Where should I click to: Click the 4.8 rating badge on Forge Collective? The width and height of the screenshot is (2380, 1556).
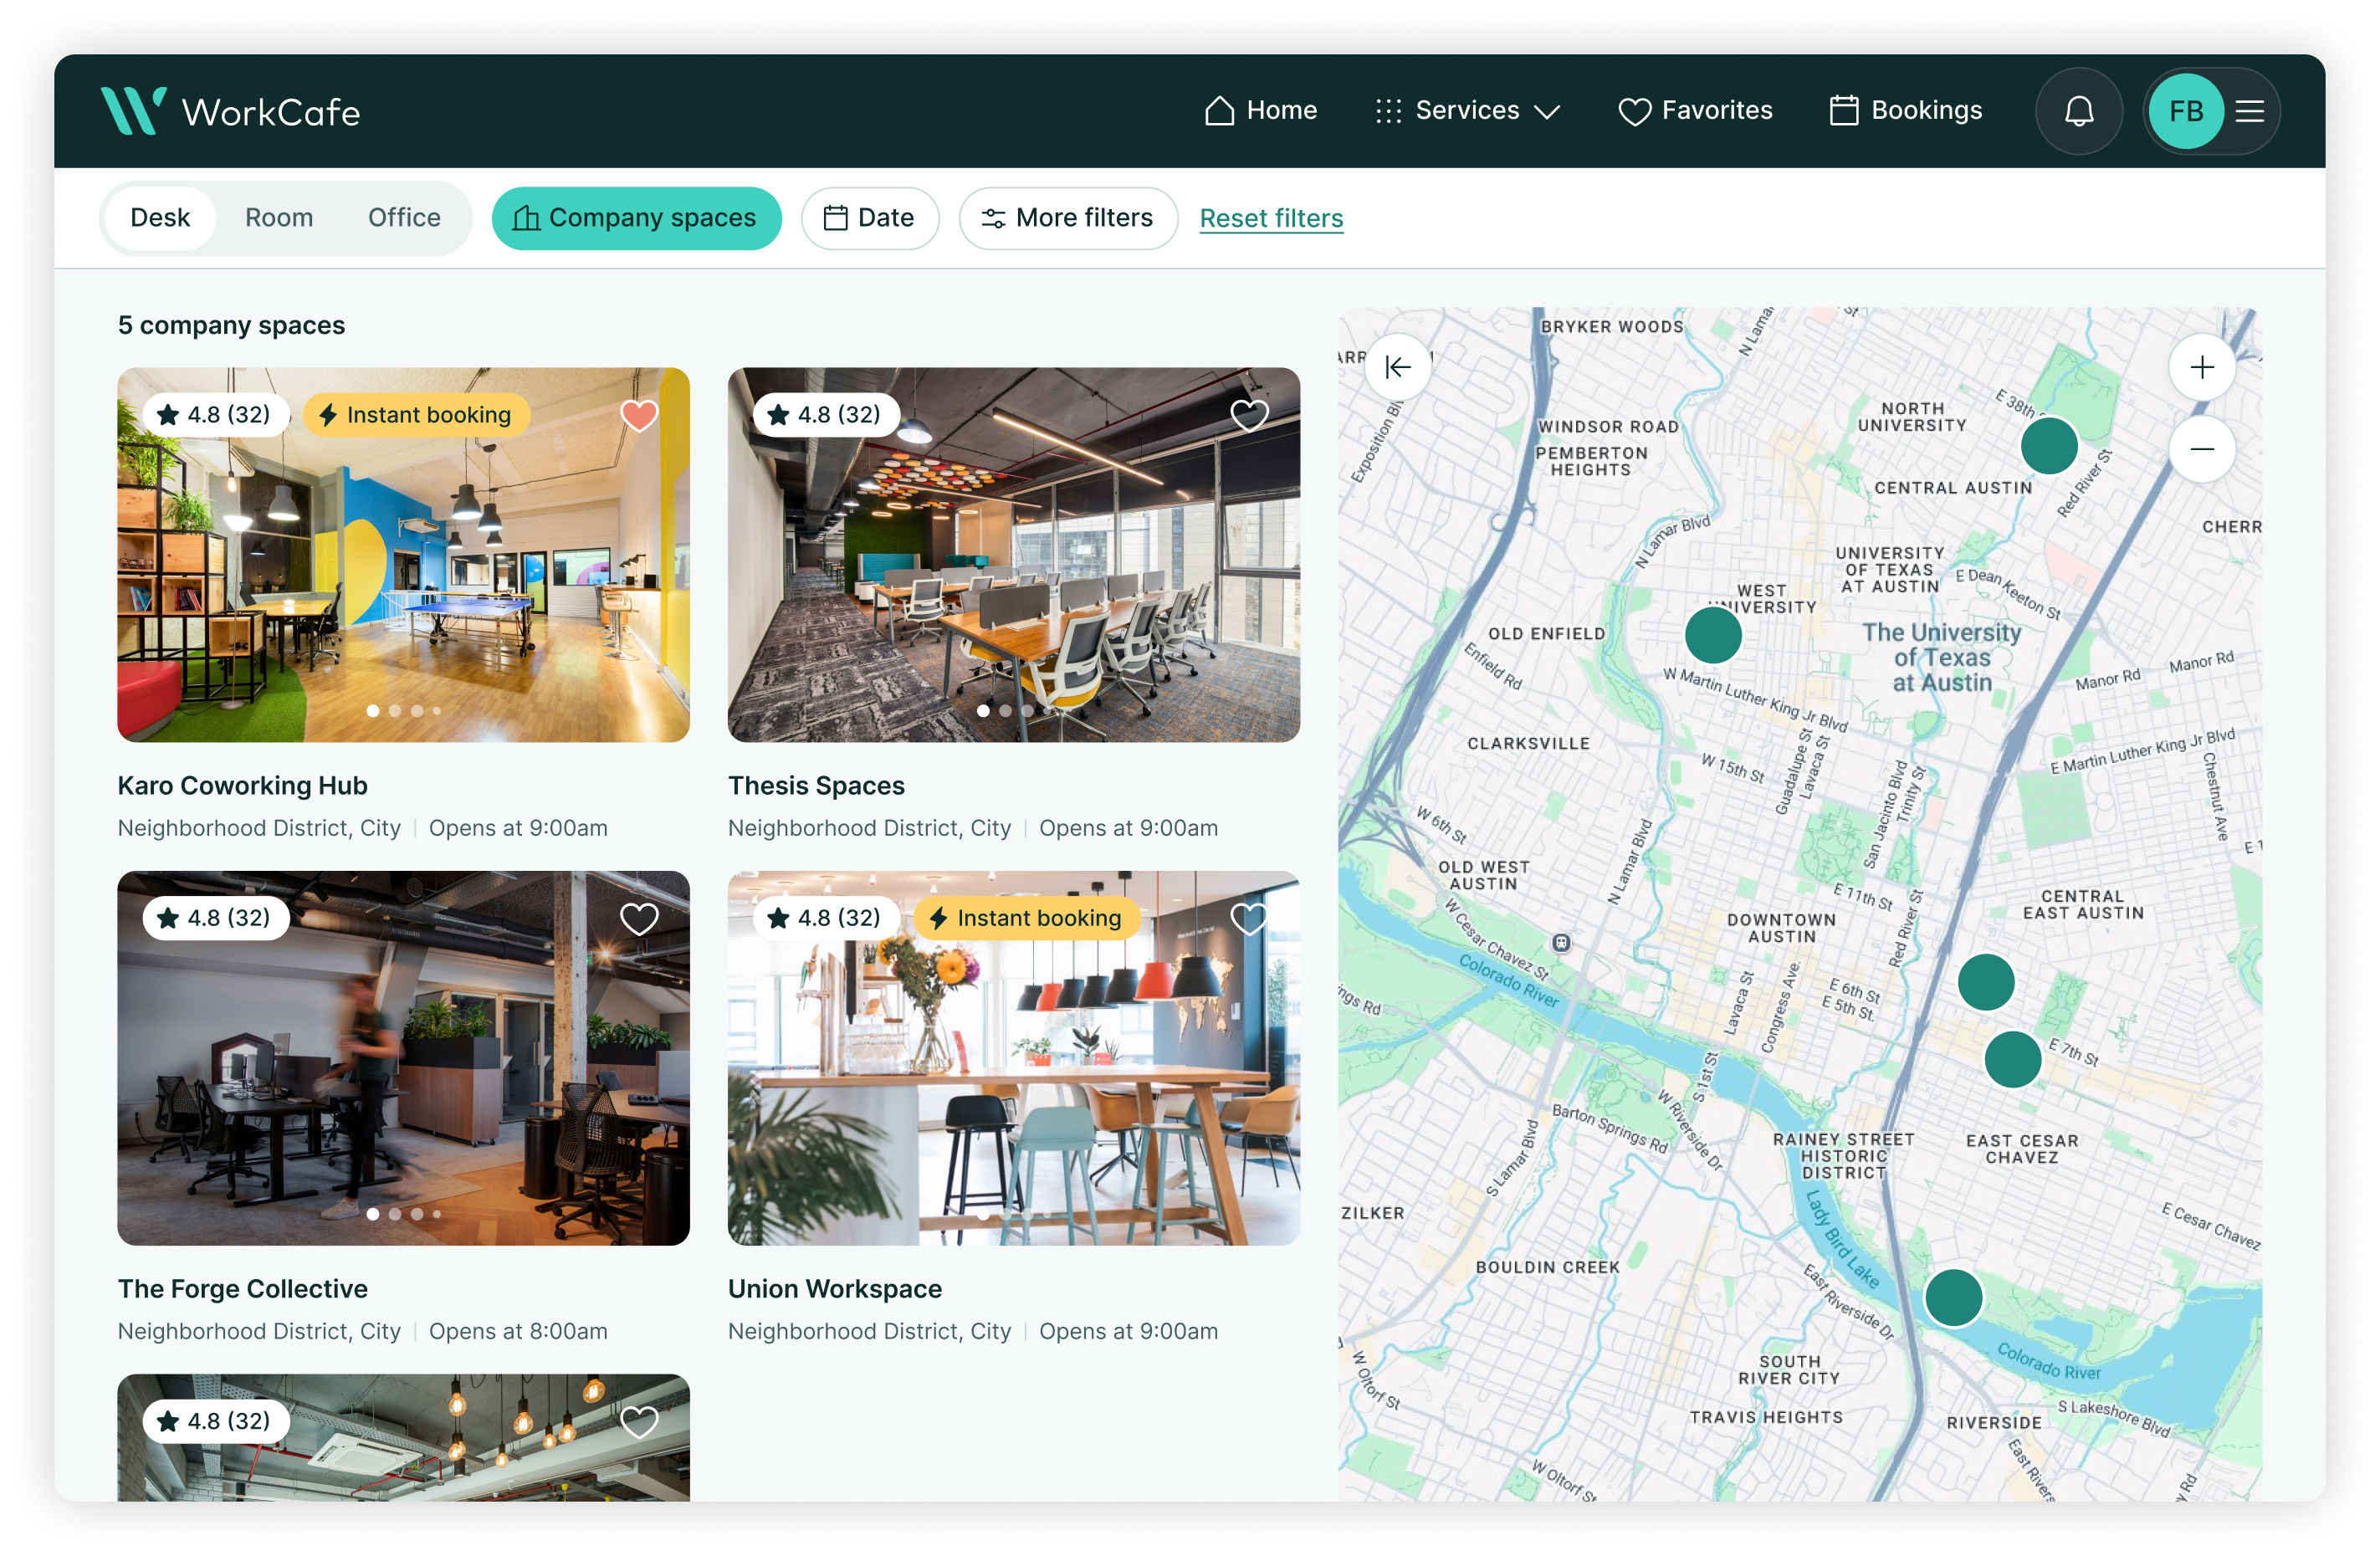click(x=216, y=918)
